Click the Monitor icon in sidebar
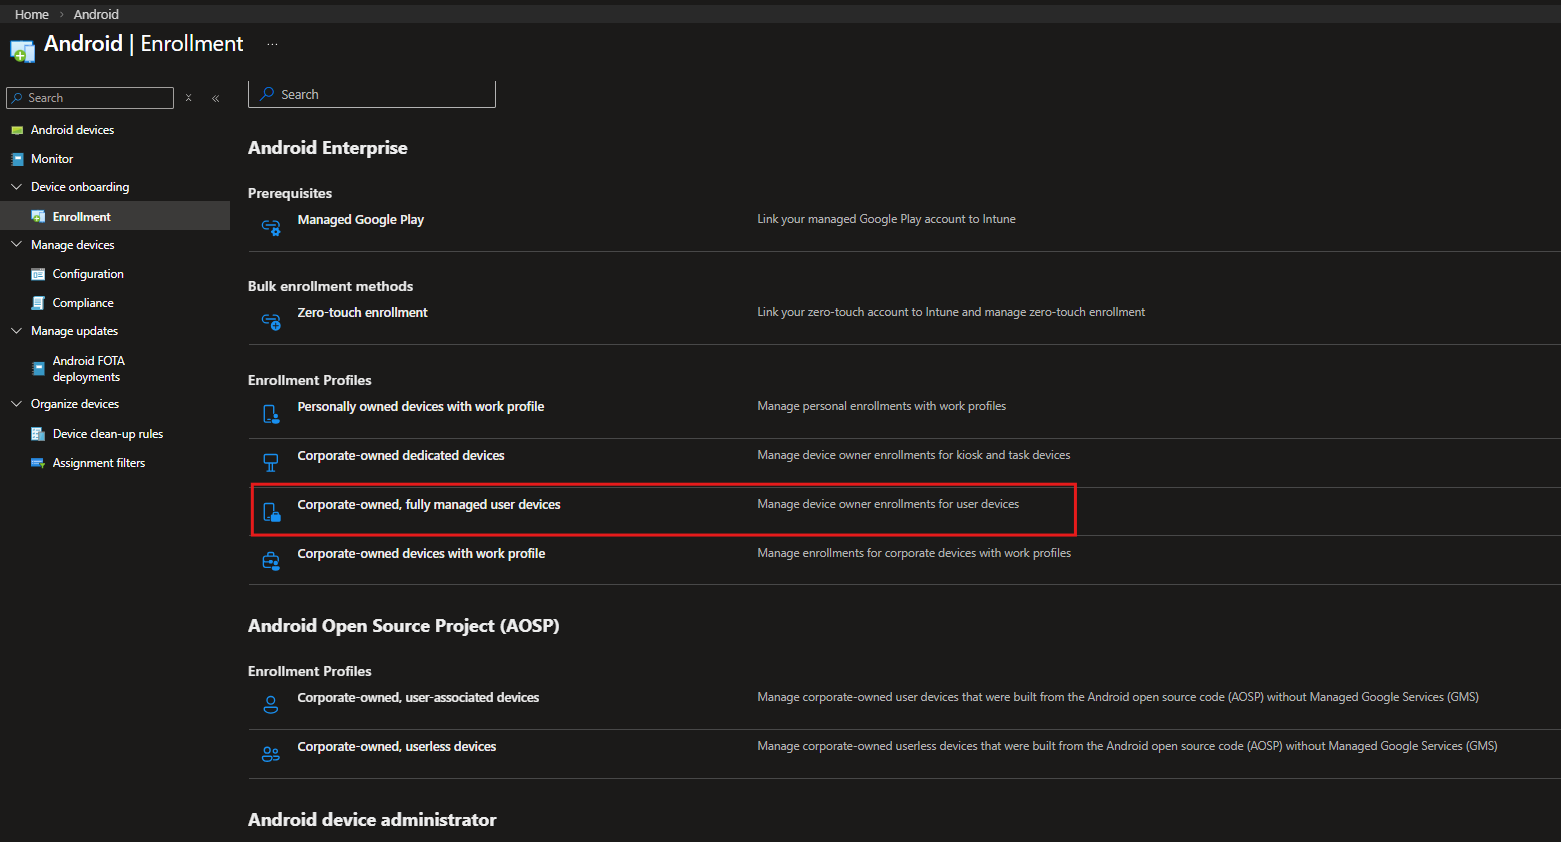1561x842 pixels. 17,159
